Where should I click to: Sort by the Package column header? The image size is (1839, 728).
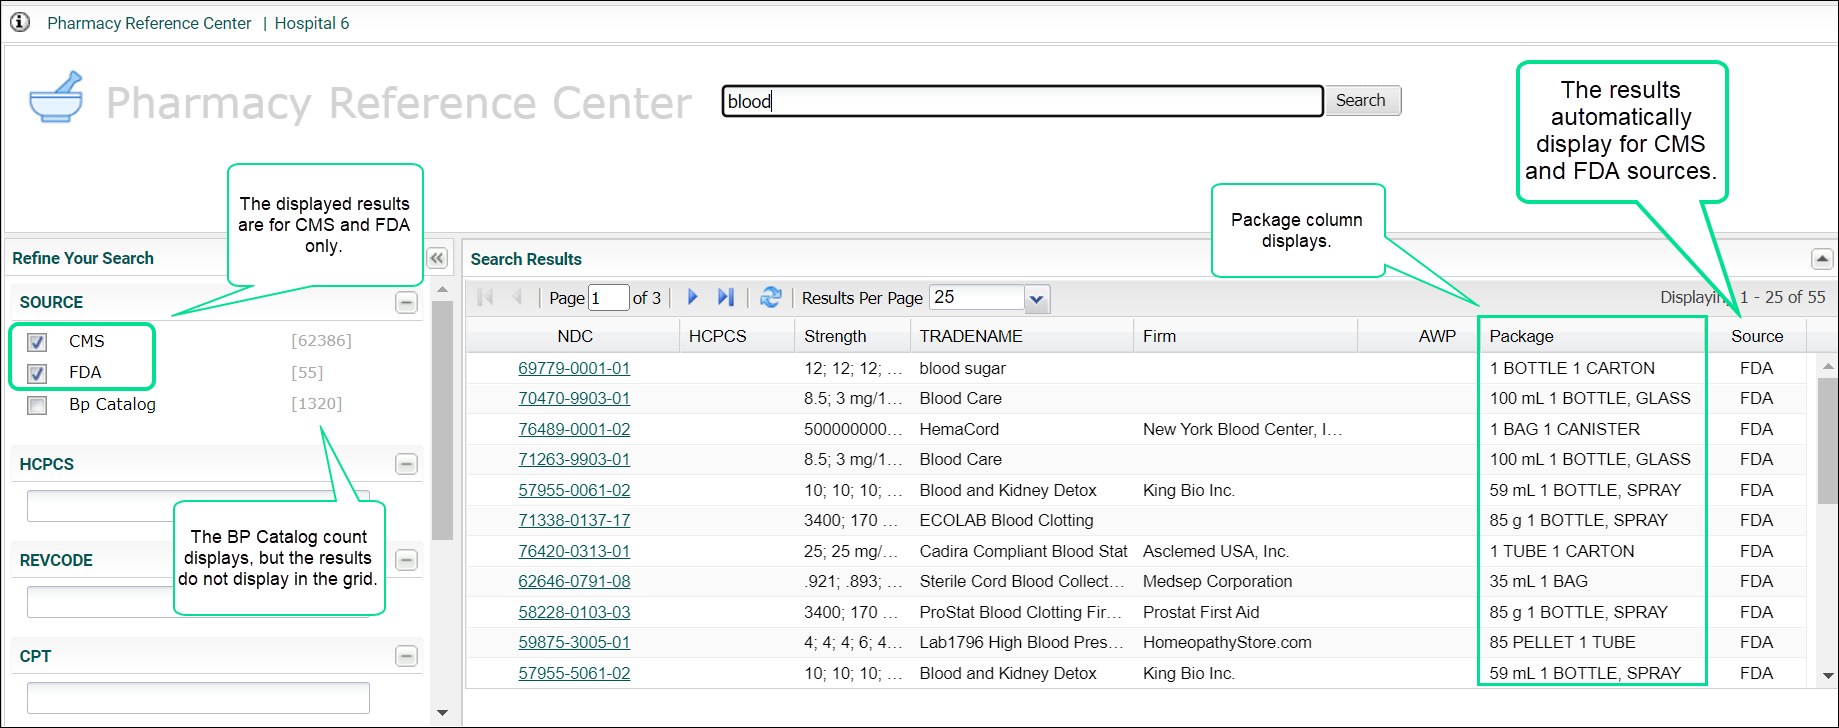1521,336
